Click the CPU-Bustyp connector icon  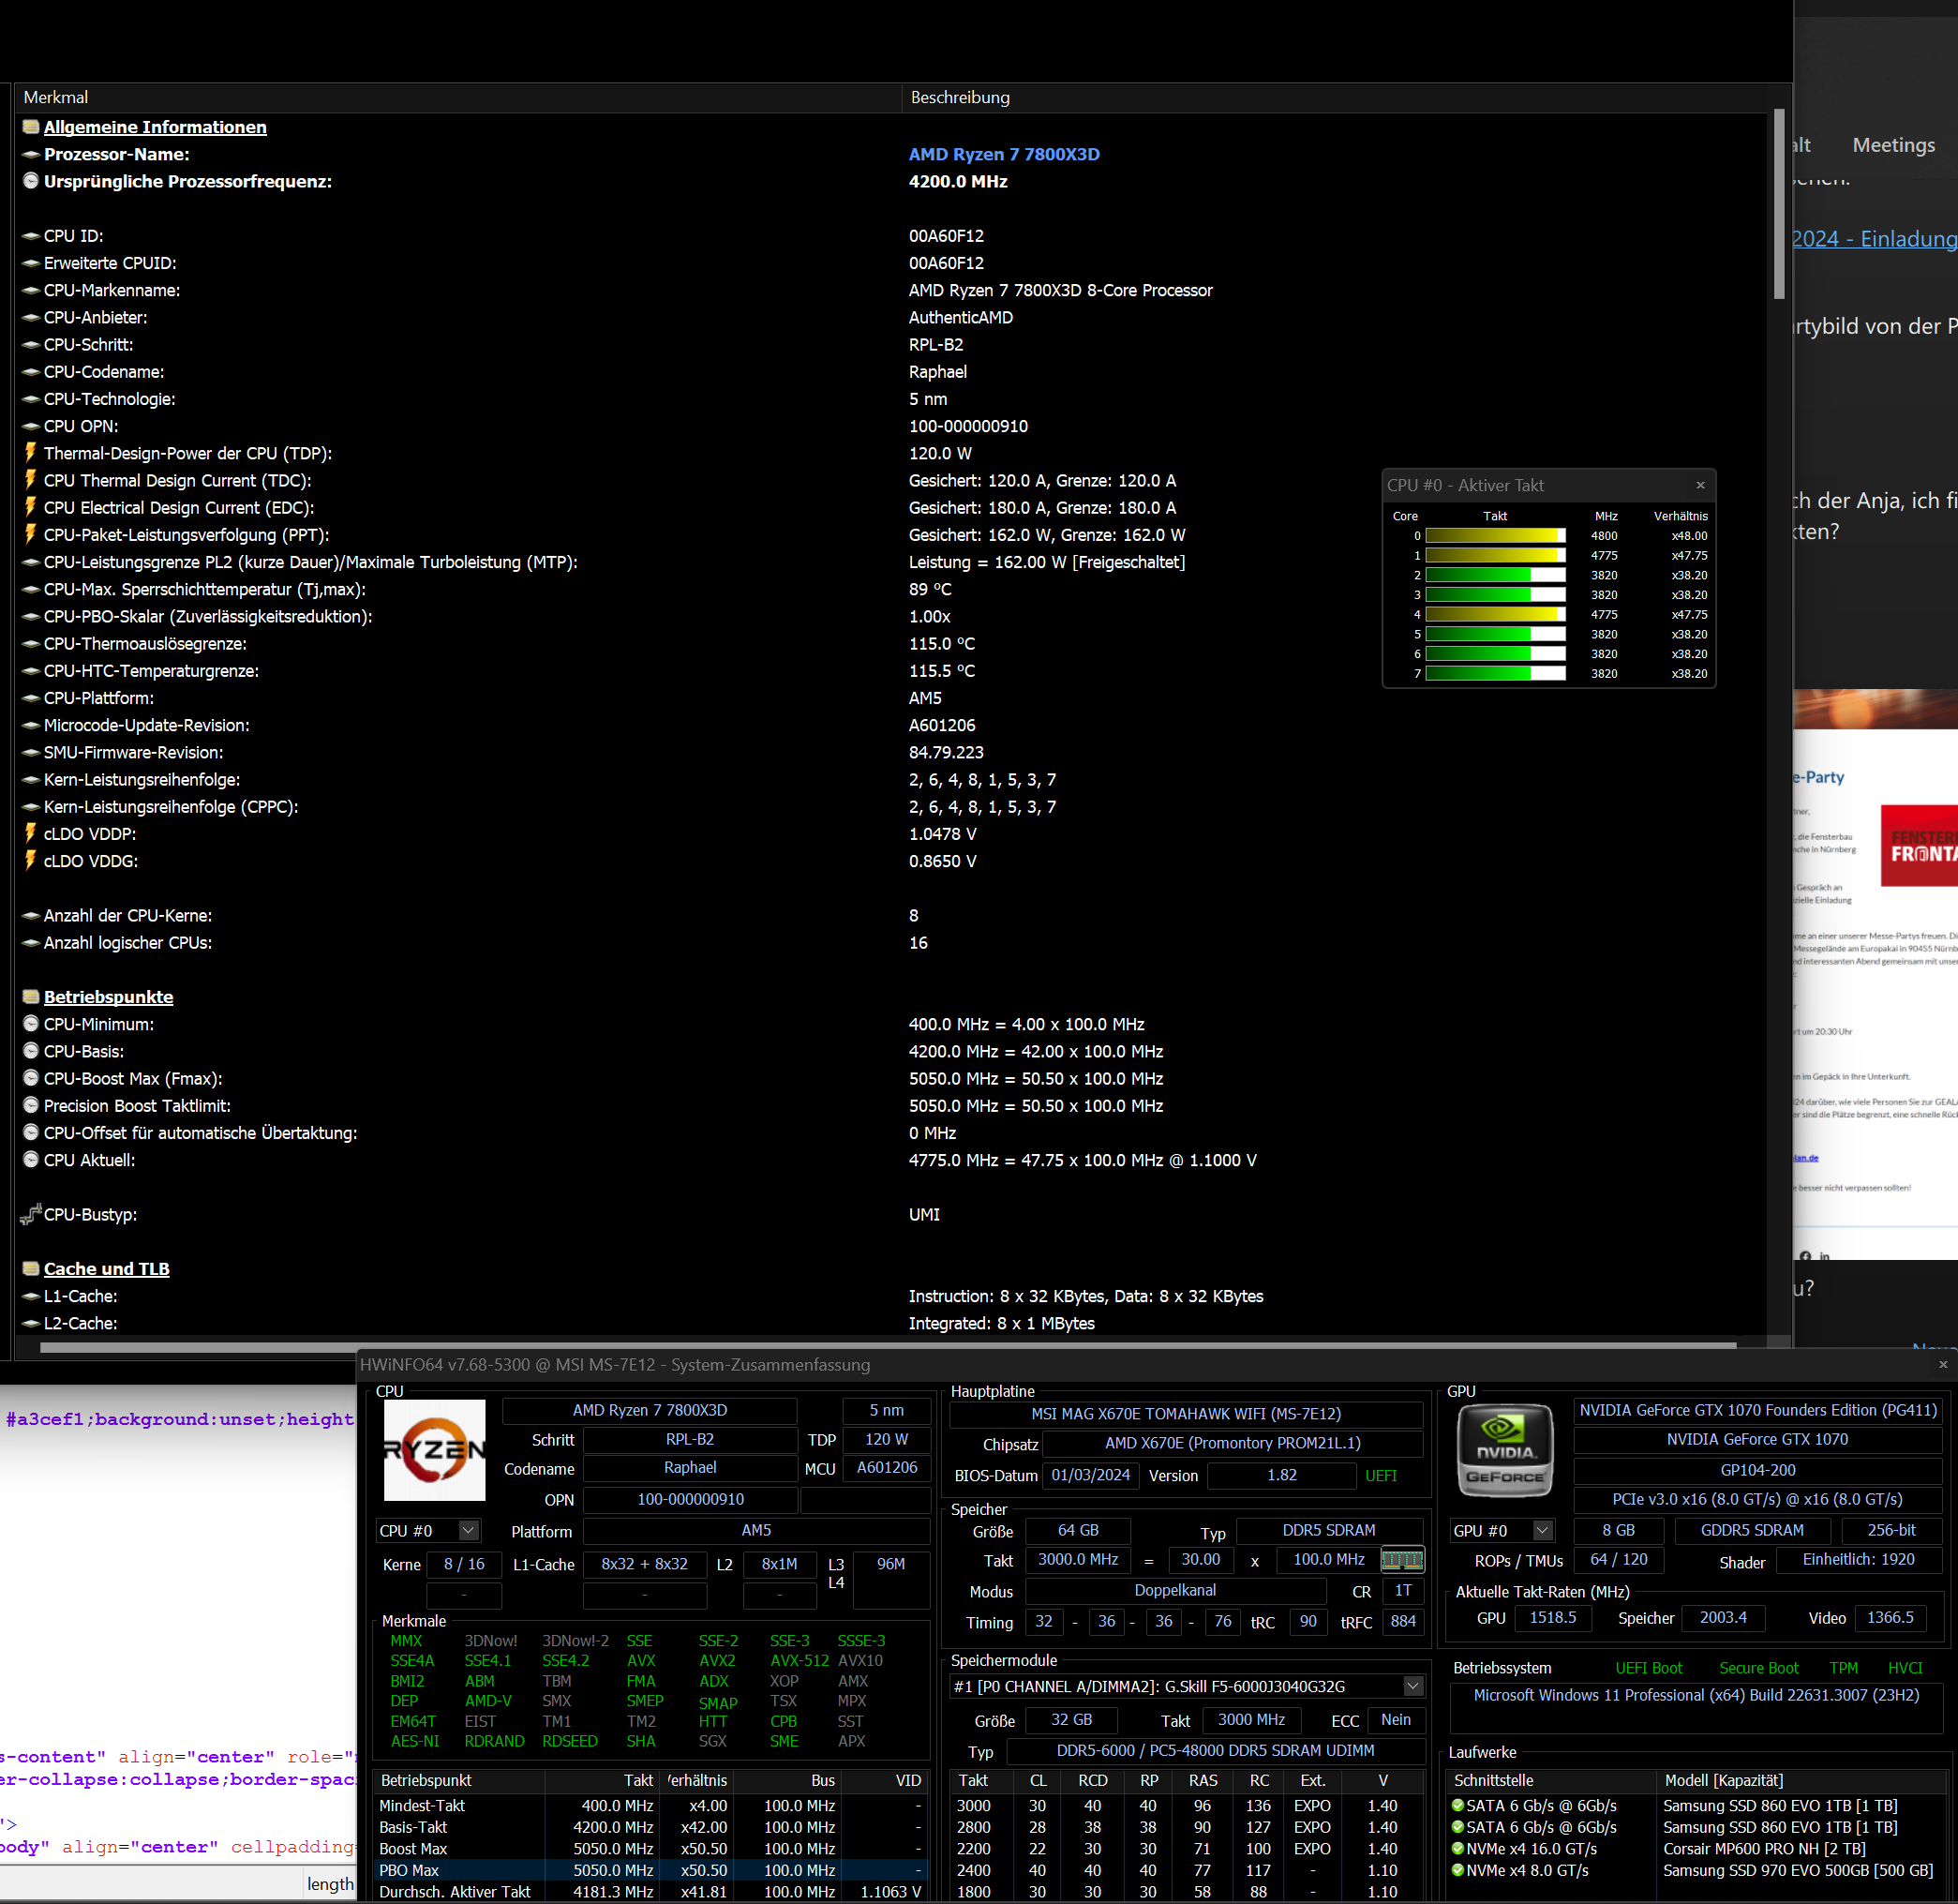point(31,1214)
